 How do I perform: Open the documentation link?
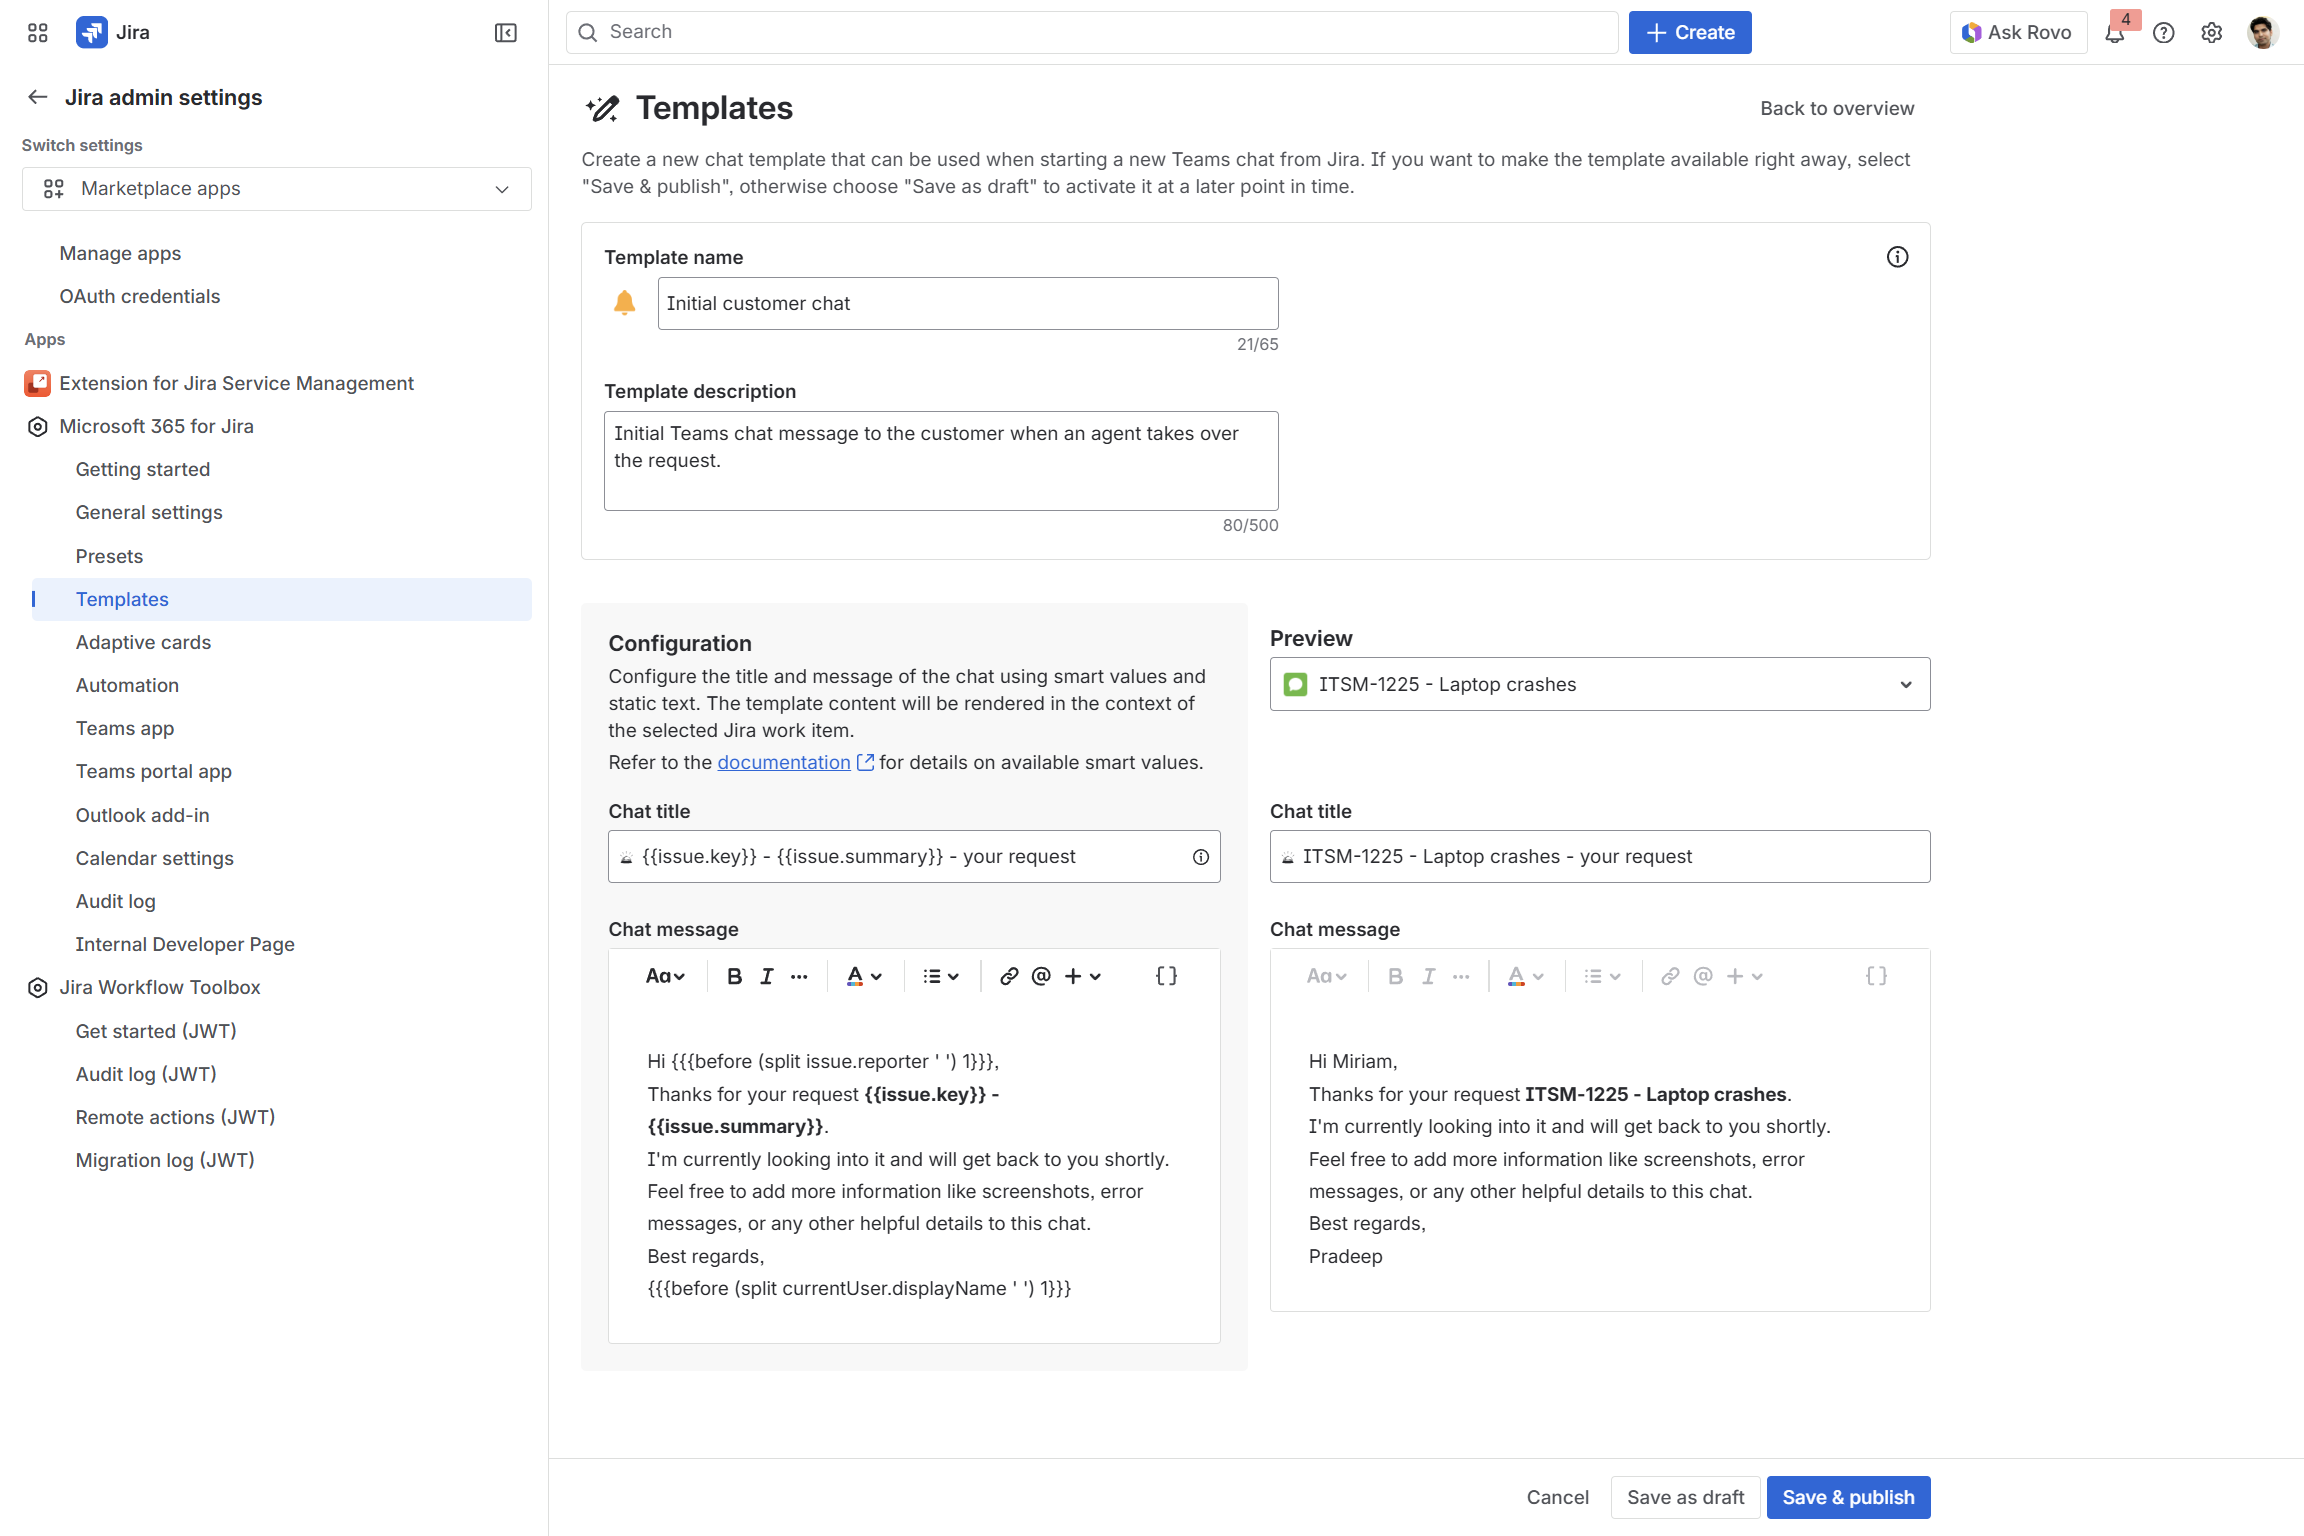(783, 762)
